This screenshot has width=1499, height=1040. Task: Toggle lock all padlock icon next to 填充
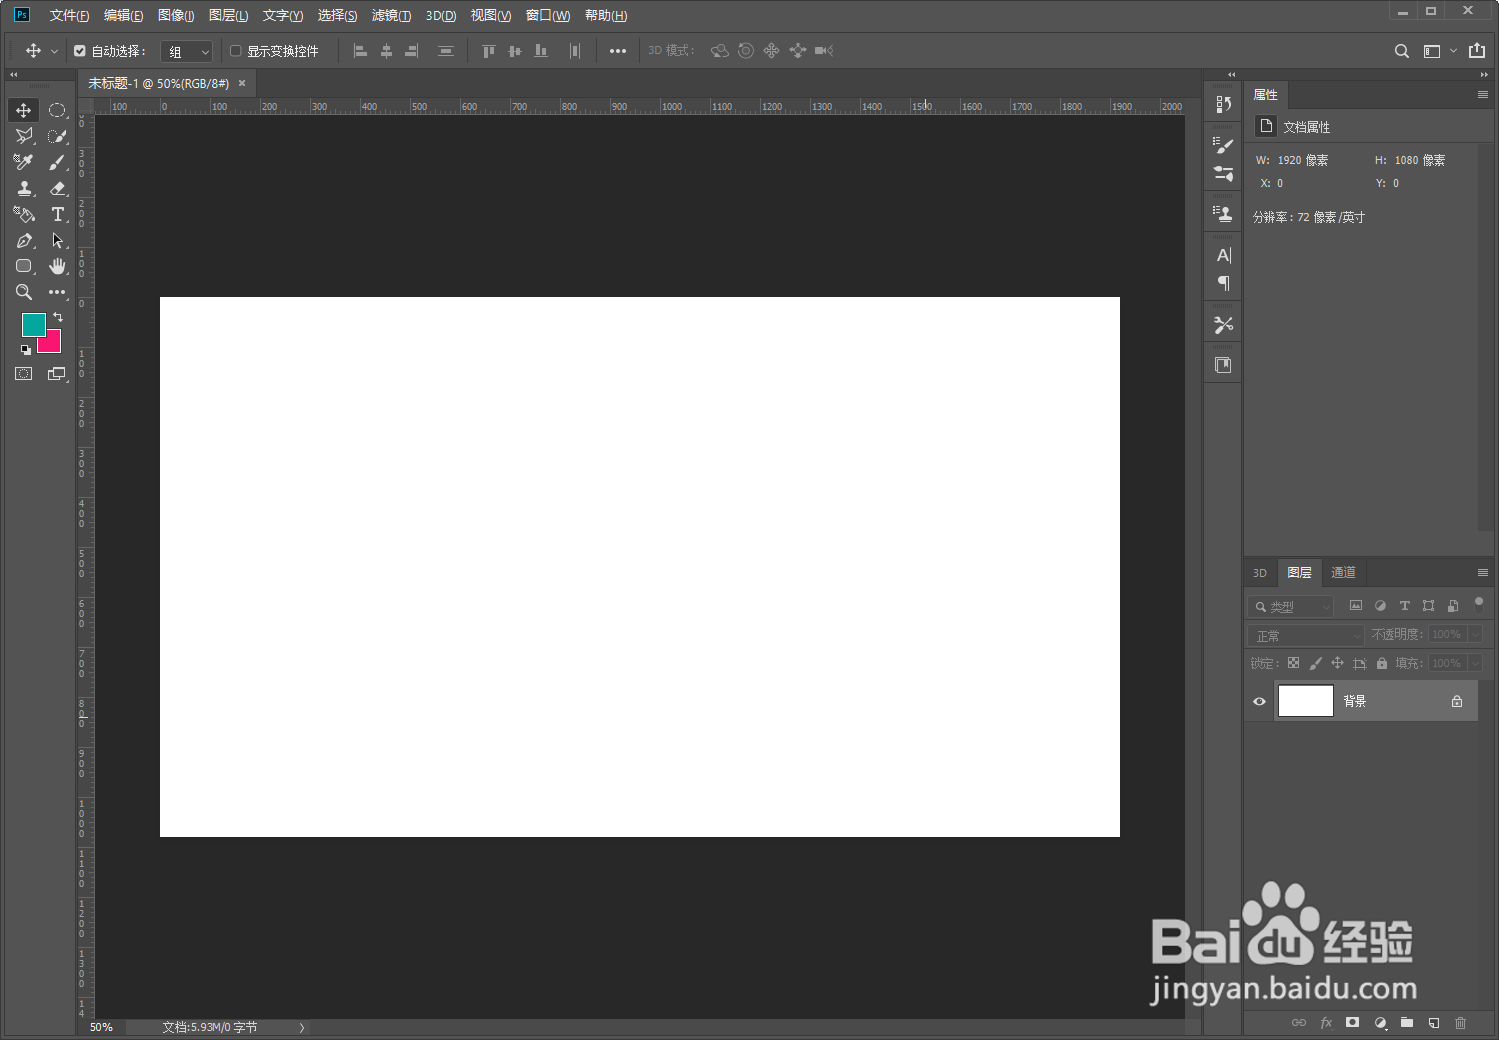[x=1382, y=663]
